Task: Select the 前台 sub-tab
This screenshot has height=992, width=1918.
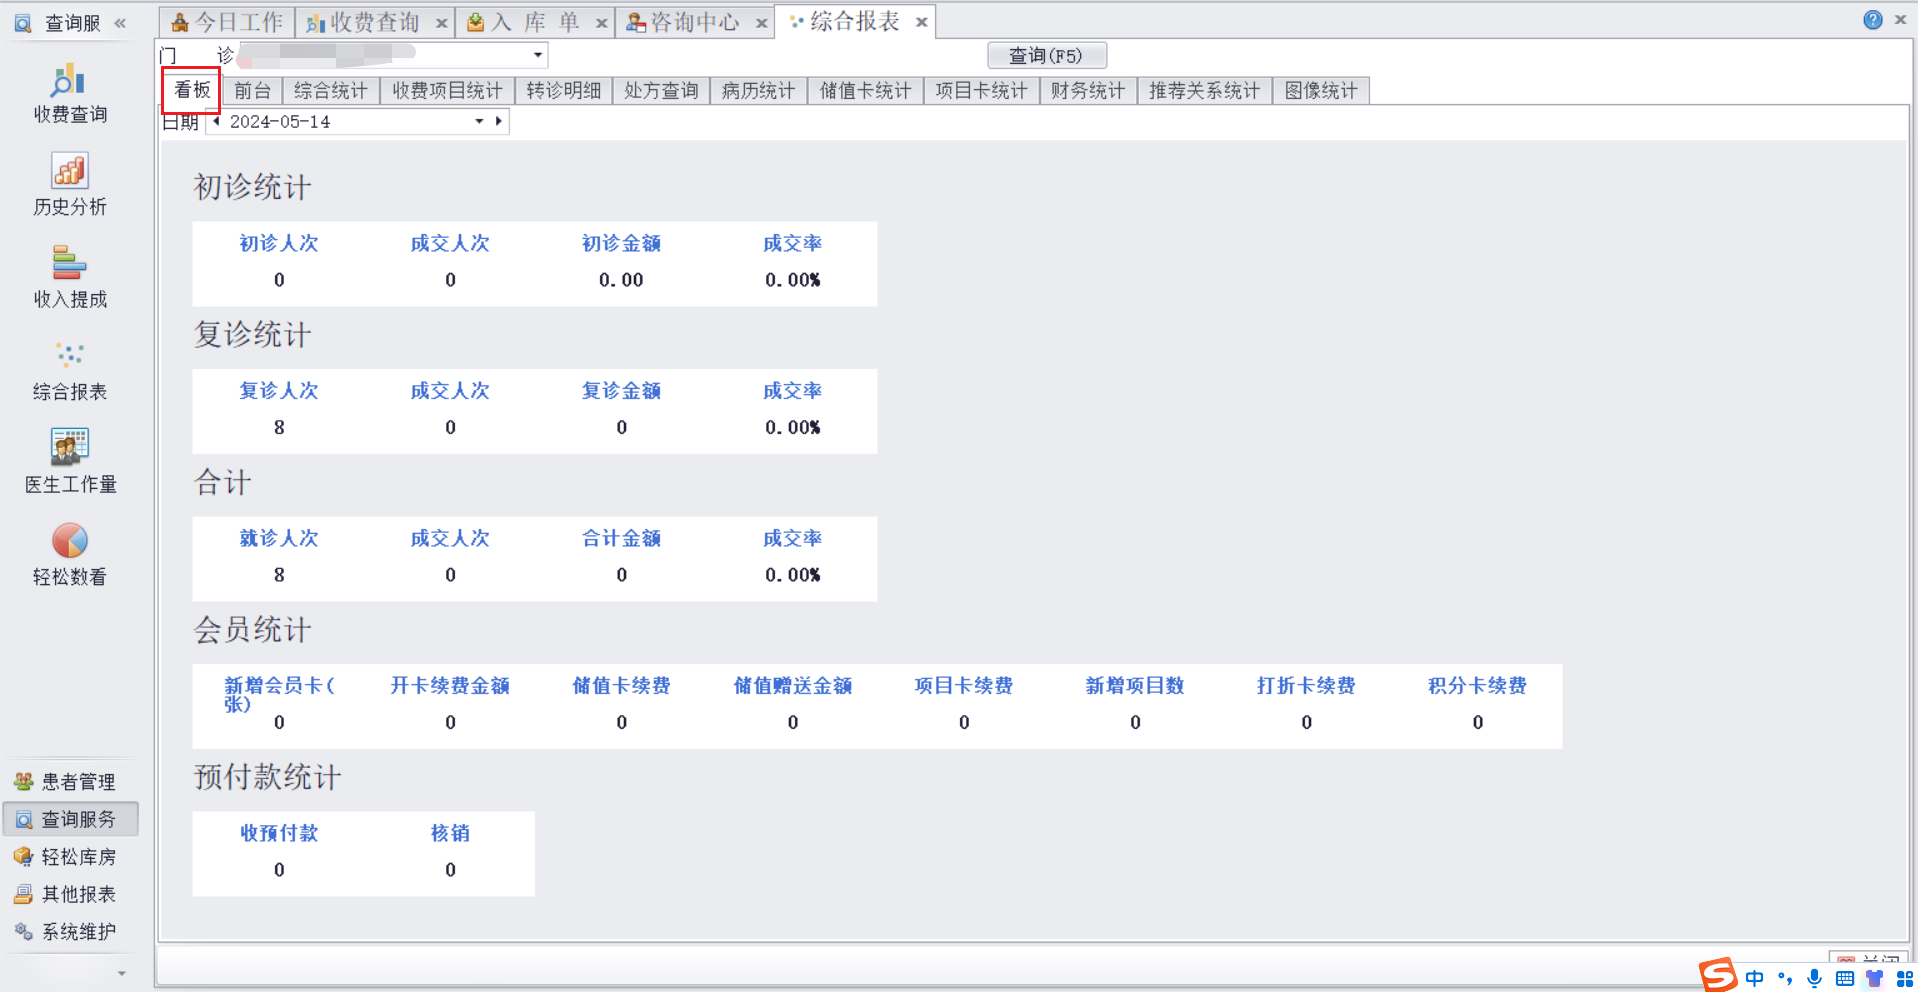Action: pos(252,91)
